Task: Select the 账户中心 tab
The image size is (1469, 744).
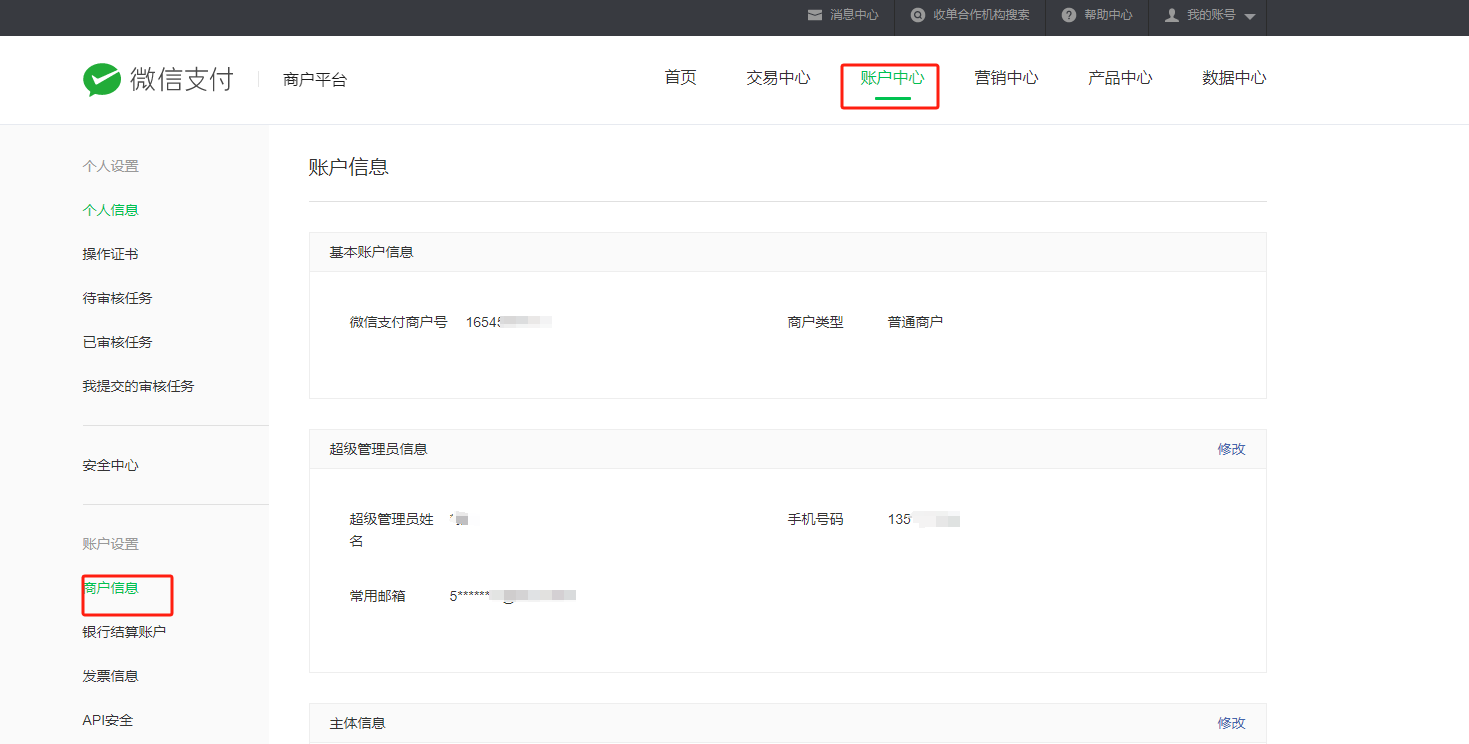Action: pos(892,78)
